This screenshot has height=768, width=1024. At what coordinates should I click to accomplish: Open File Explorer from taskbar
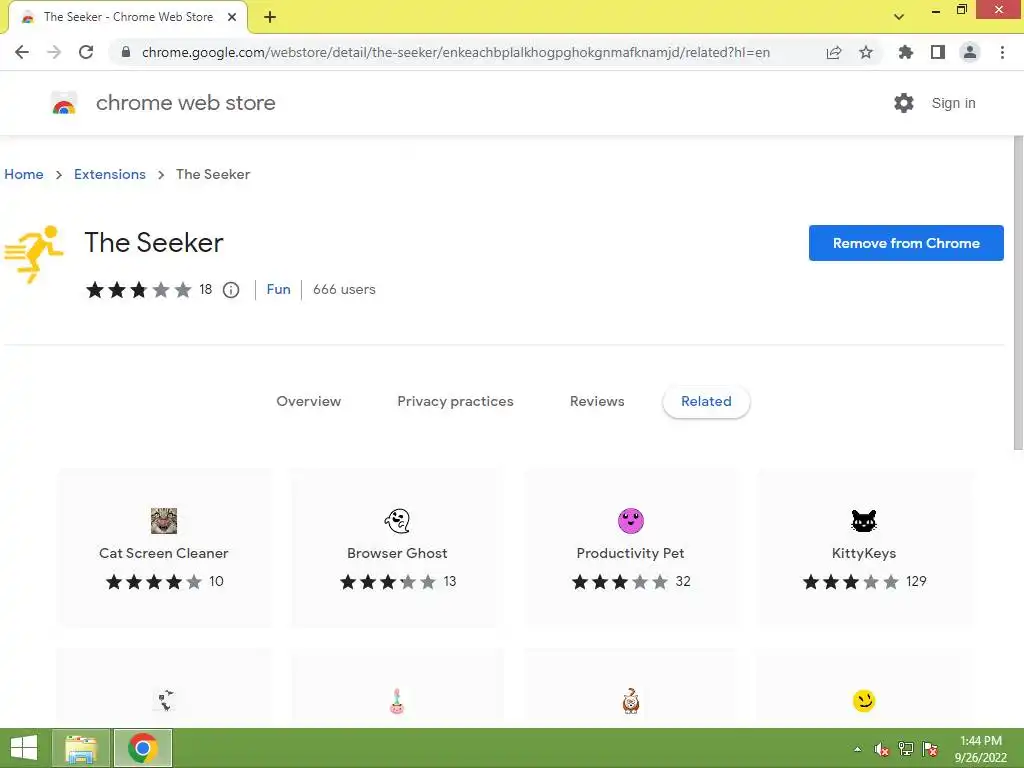pos(80,748)
